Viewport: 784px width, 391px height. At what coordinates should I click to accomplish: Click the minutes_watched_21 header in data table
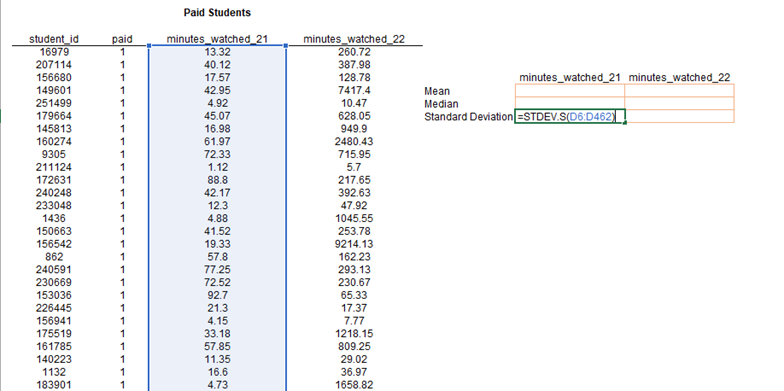[x=217, y=39]
